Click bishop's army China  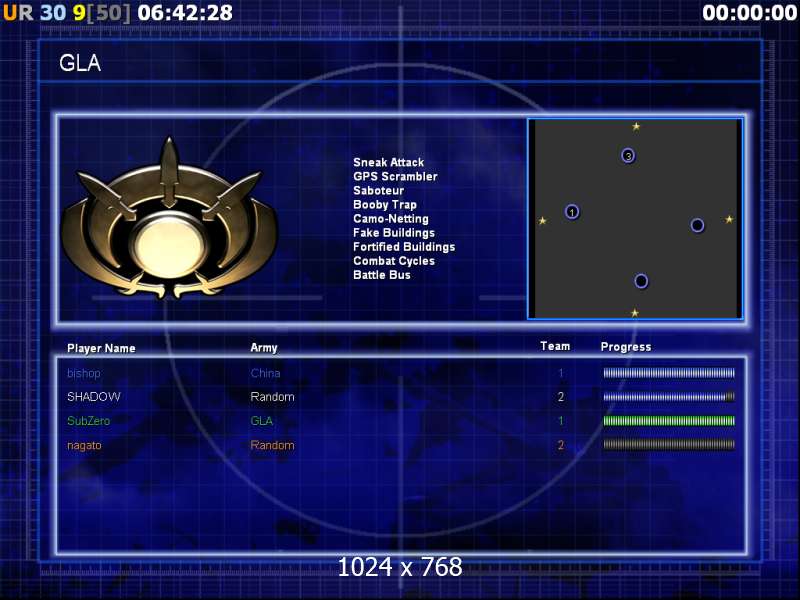click(x=265, y=373)
